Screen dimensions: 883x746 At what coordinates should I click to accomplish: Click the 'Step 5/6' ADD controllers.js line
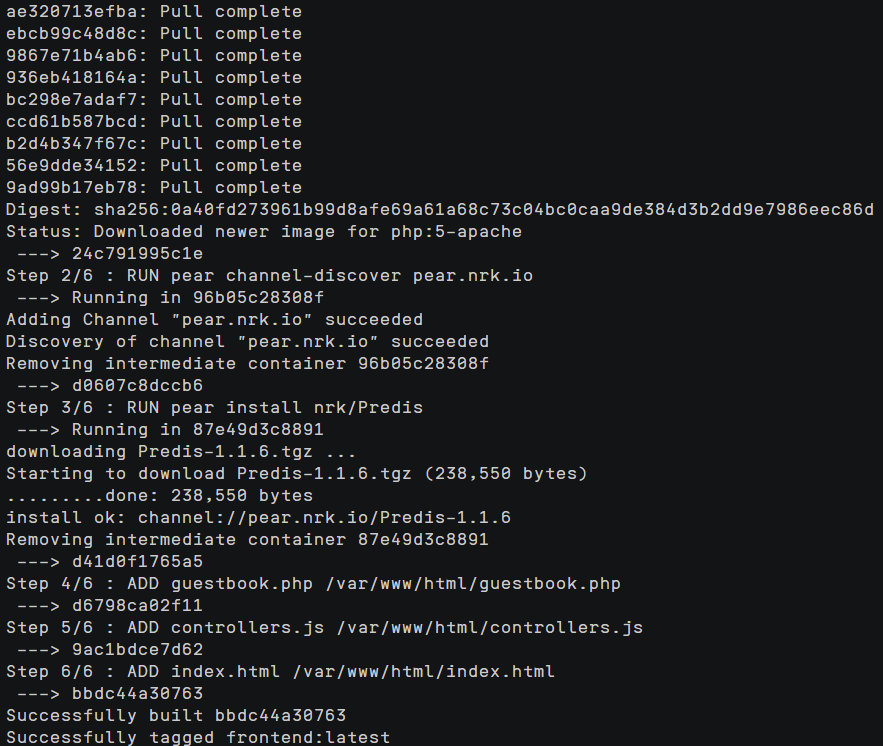324,627
